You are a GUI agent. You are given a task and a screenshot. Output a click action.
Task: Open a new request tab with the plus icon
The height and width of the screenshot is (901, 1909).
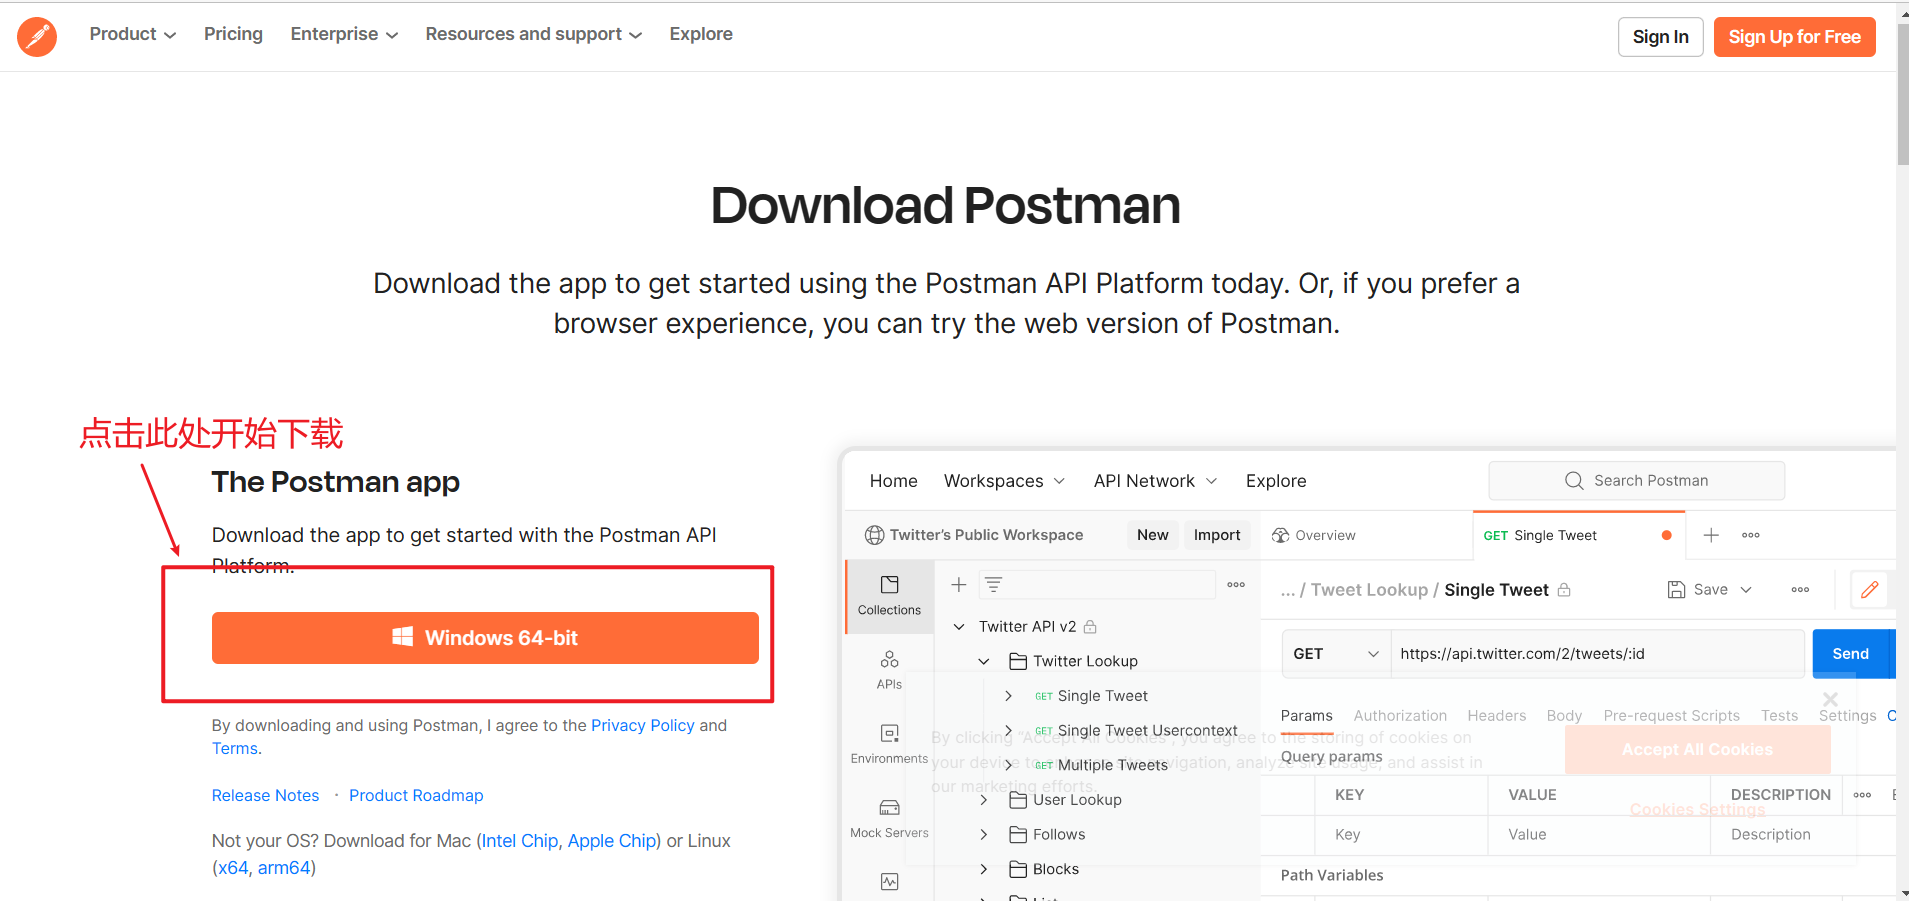coord(1712,535)
